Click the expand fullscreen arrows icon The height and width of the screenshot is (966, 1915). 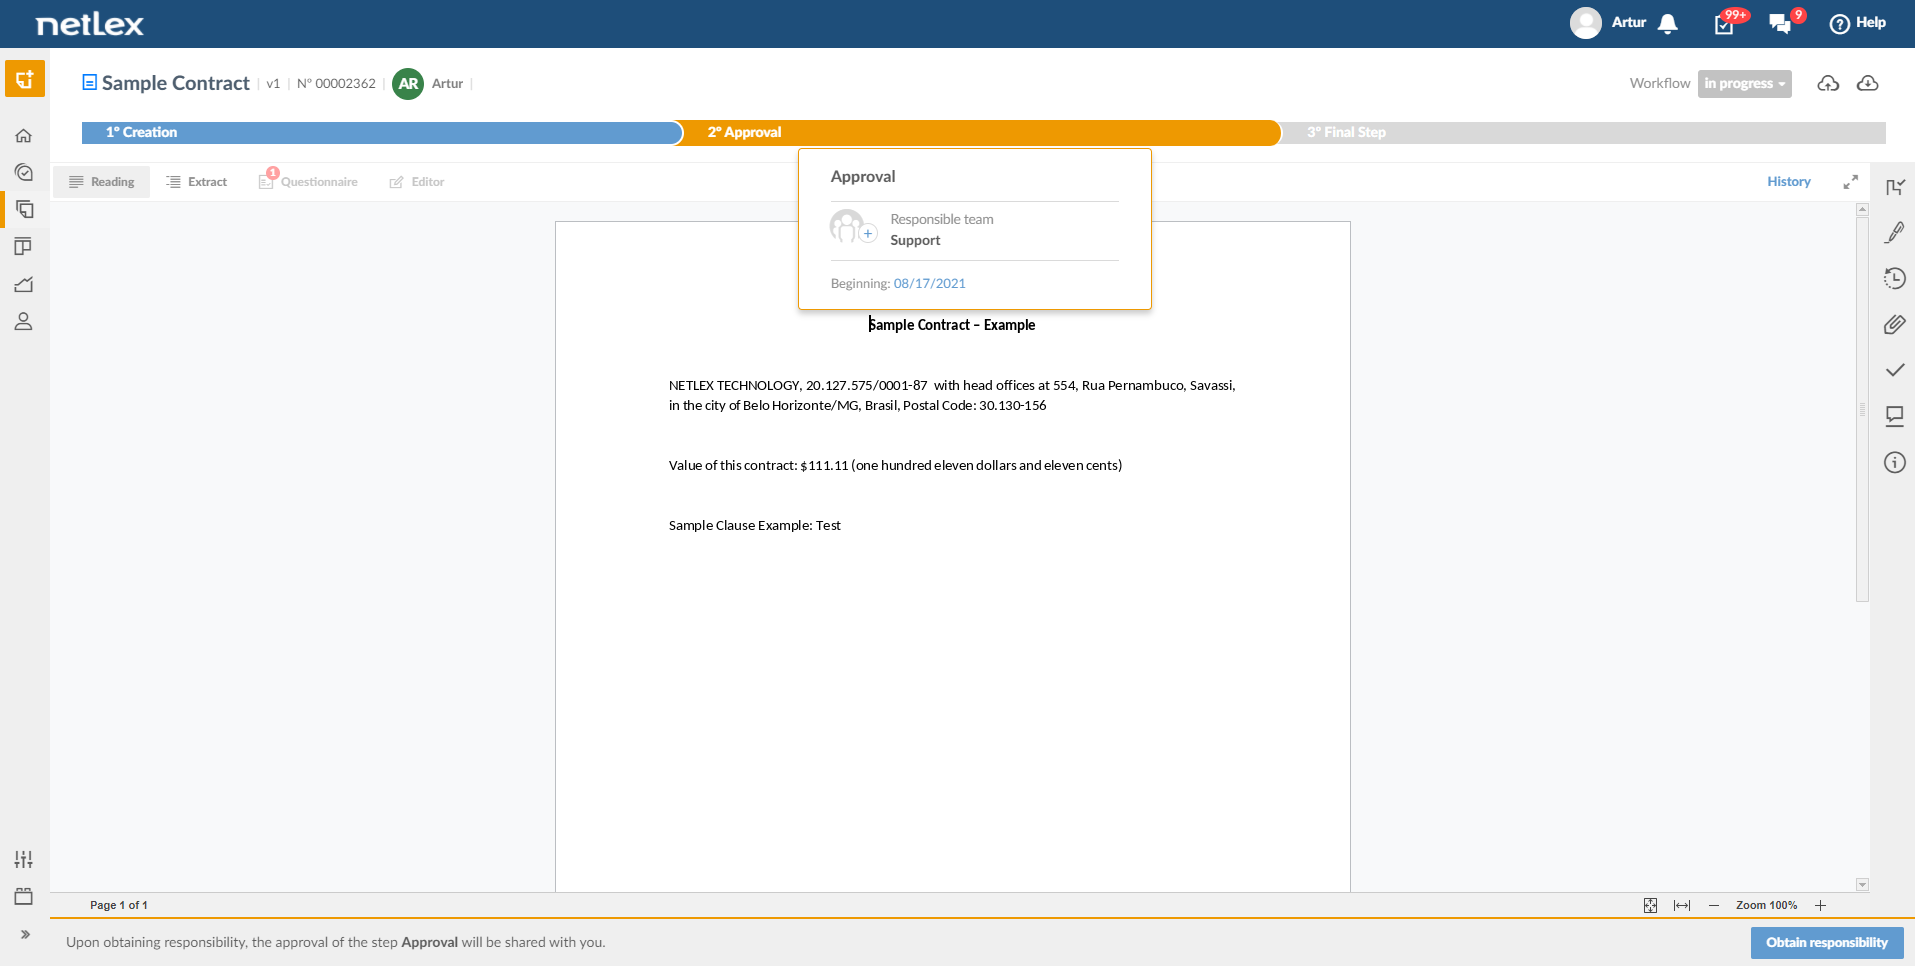[1851, 182]
